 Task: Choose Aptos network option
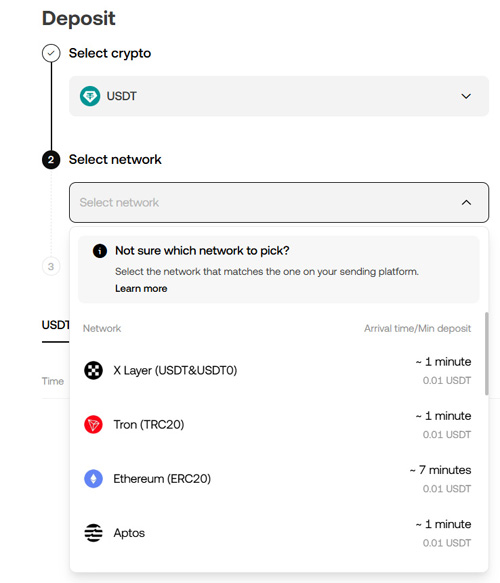coord(278,533)
